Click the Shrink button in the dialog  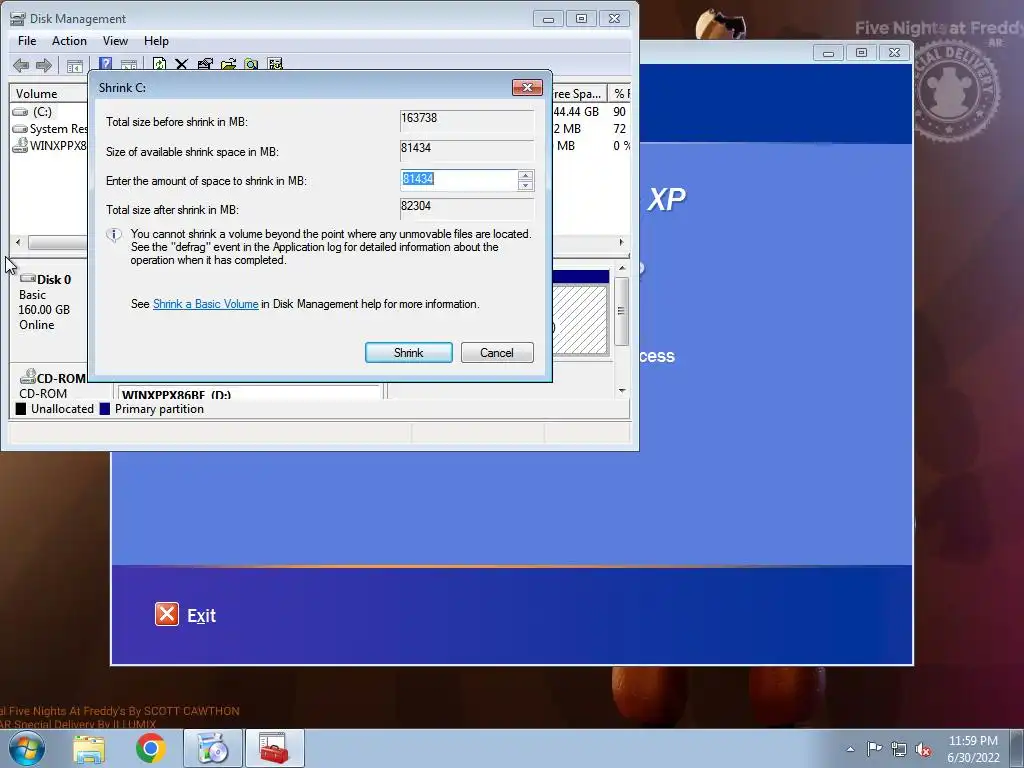click(409, 353)
